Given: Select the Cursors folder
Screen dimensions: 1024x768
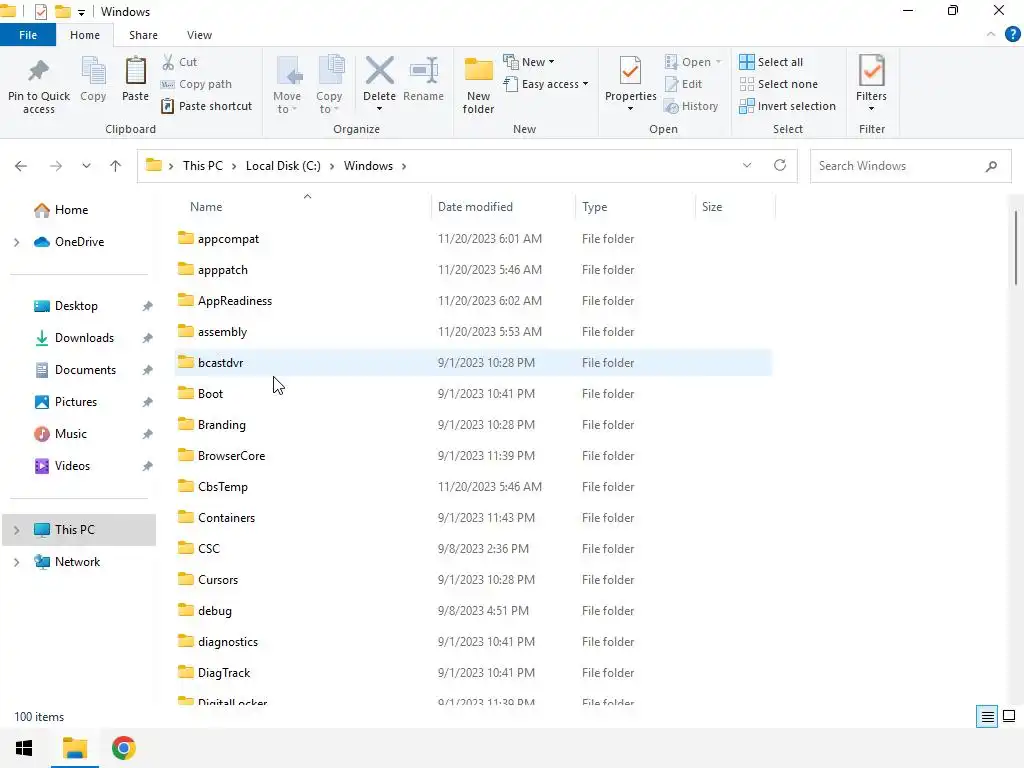Looking at the screenshot, I should [x=473, y=580].
